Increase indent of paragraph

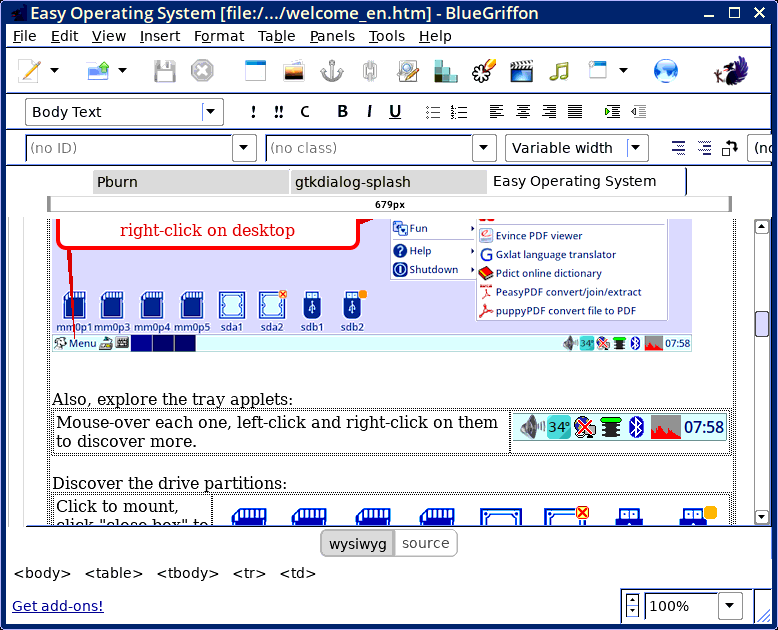613,112
